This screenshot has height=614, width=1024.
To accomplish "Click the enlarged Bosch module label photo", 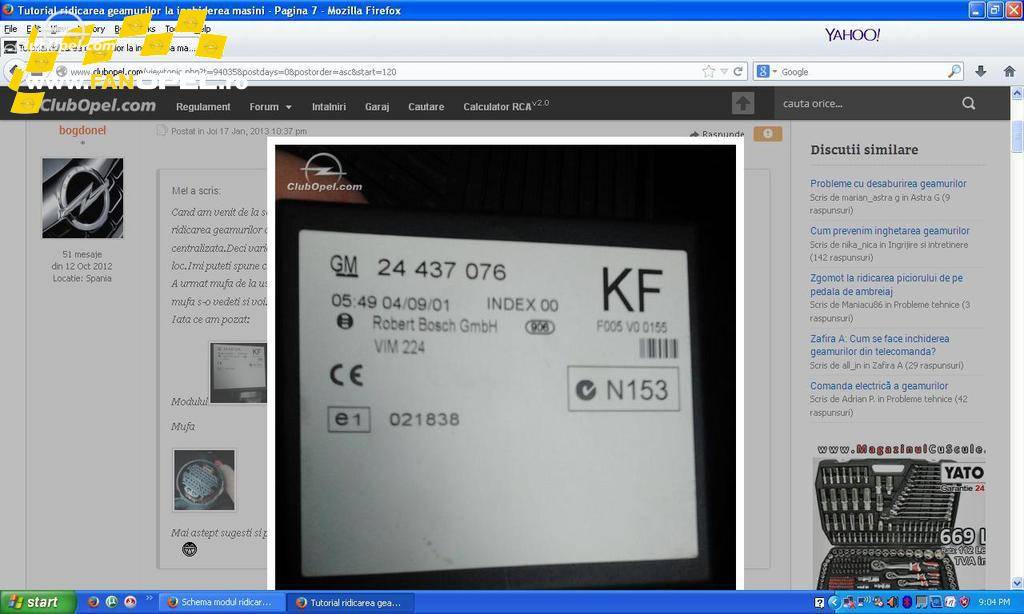I will 505,367.
